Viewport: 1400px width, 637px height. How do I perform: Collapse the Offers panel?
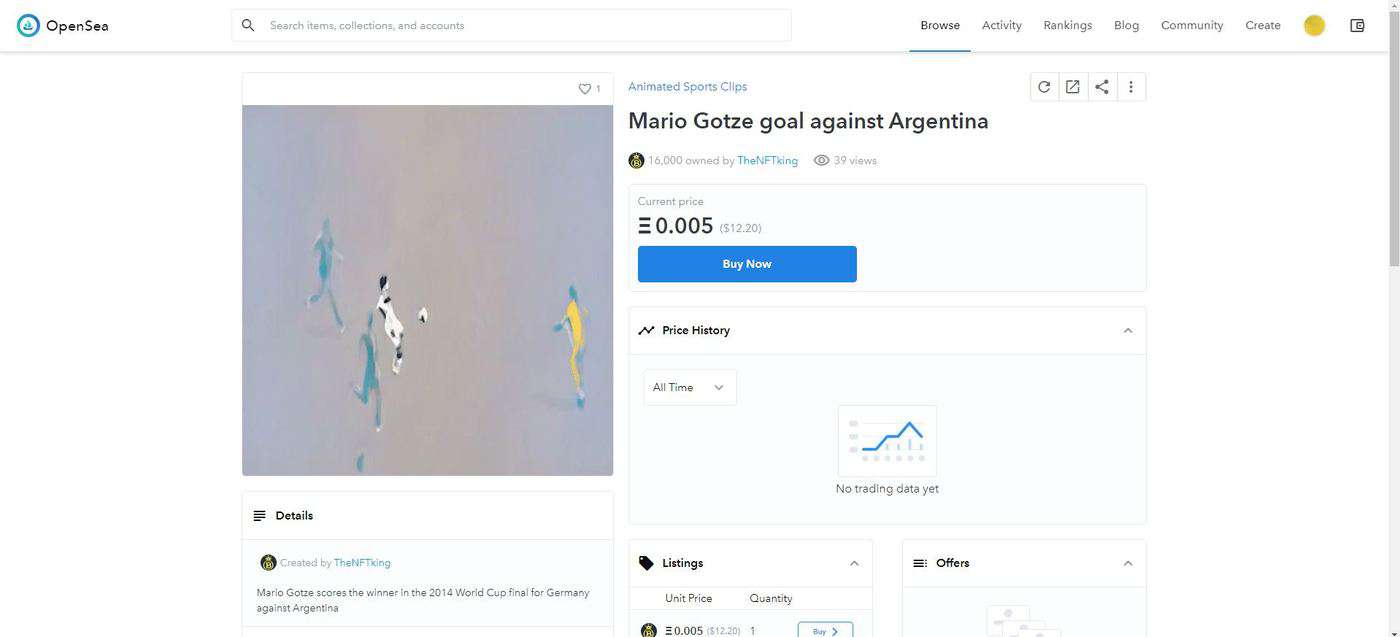tap(1128, 564)
